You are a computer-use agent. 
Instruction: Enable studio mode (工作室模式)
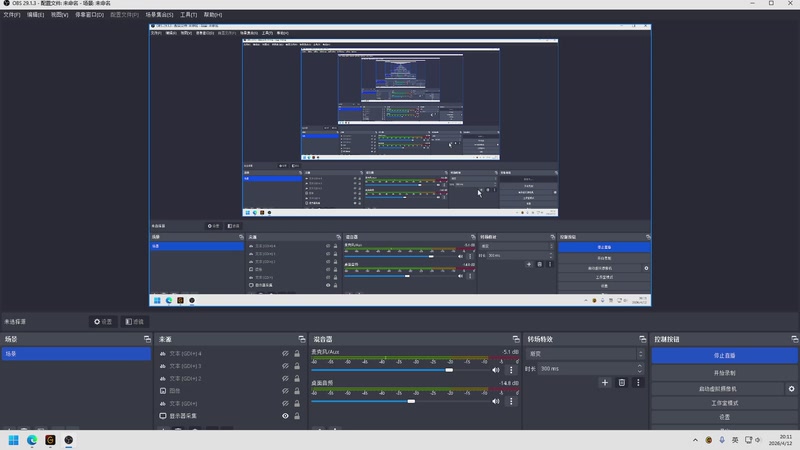tap(724, 403)
